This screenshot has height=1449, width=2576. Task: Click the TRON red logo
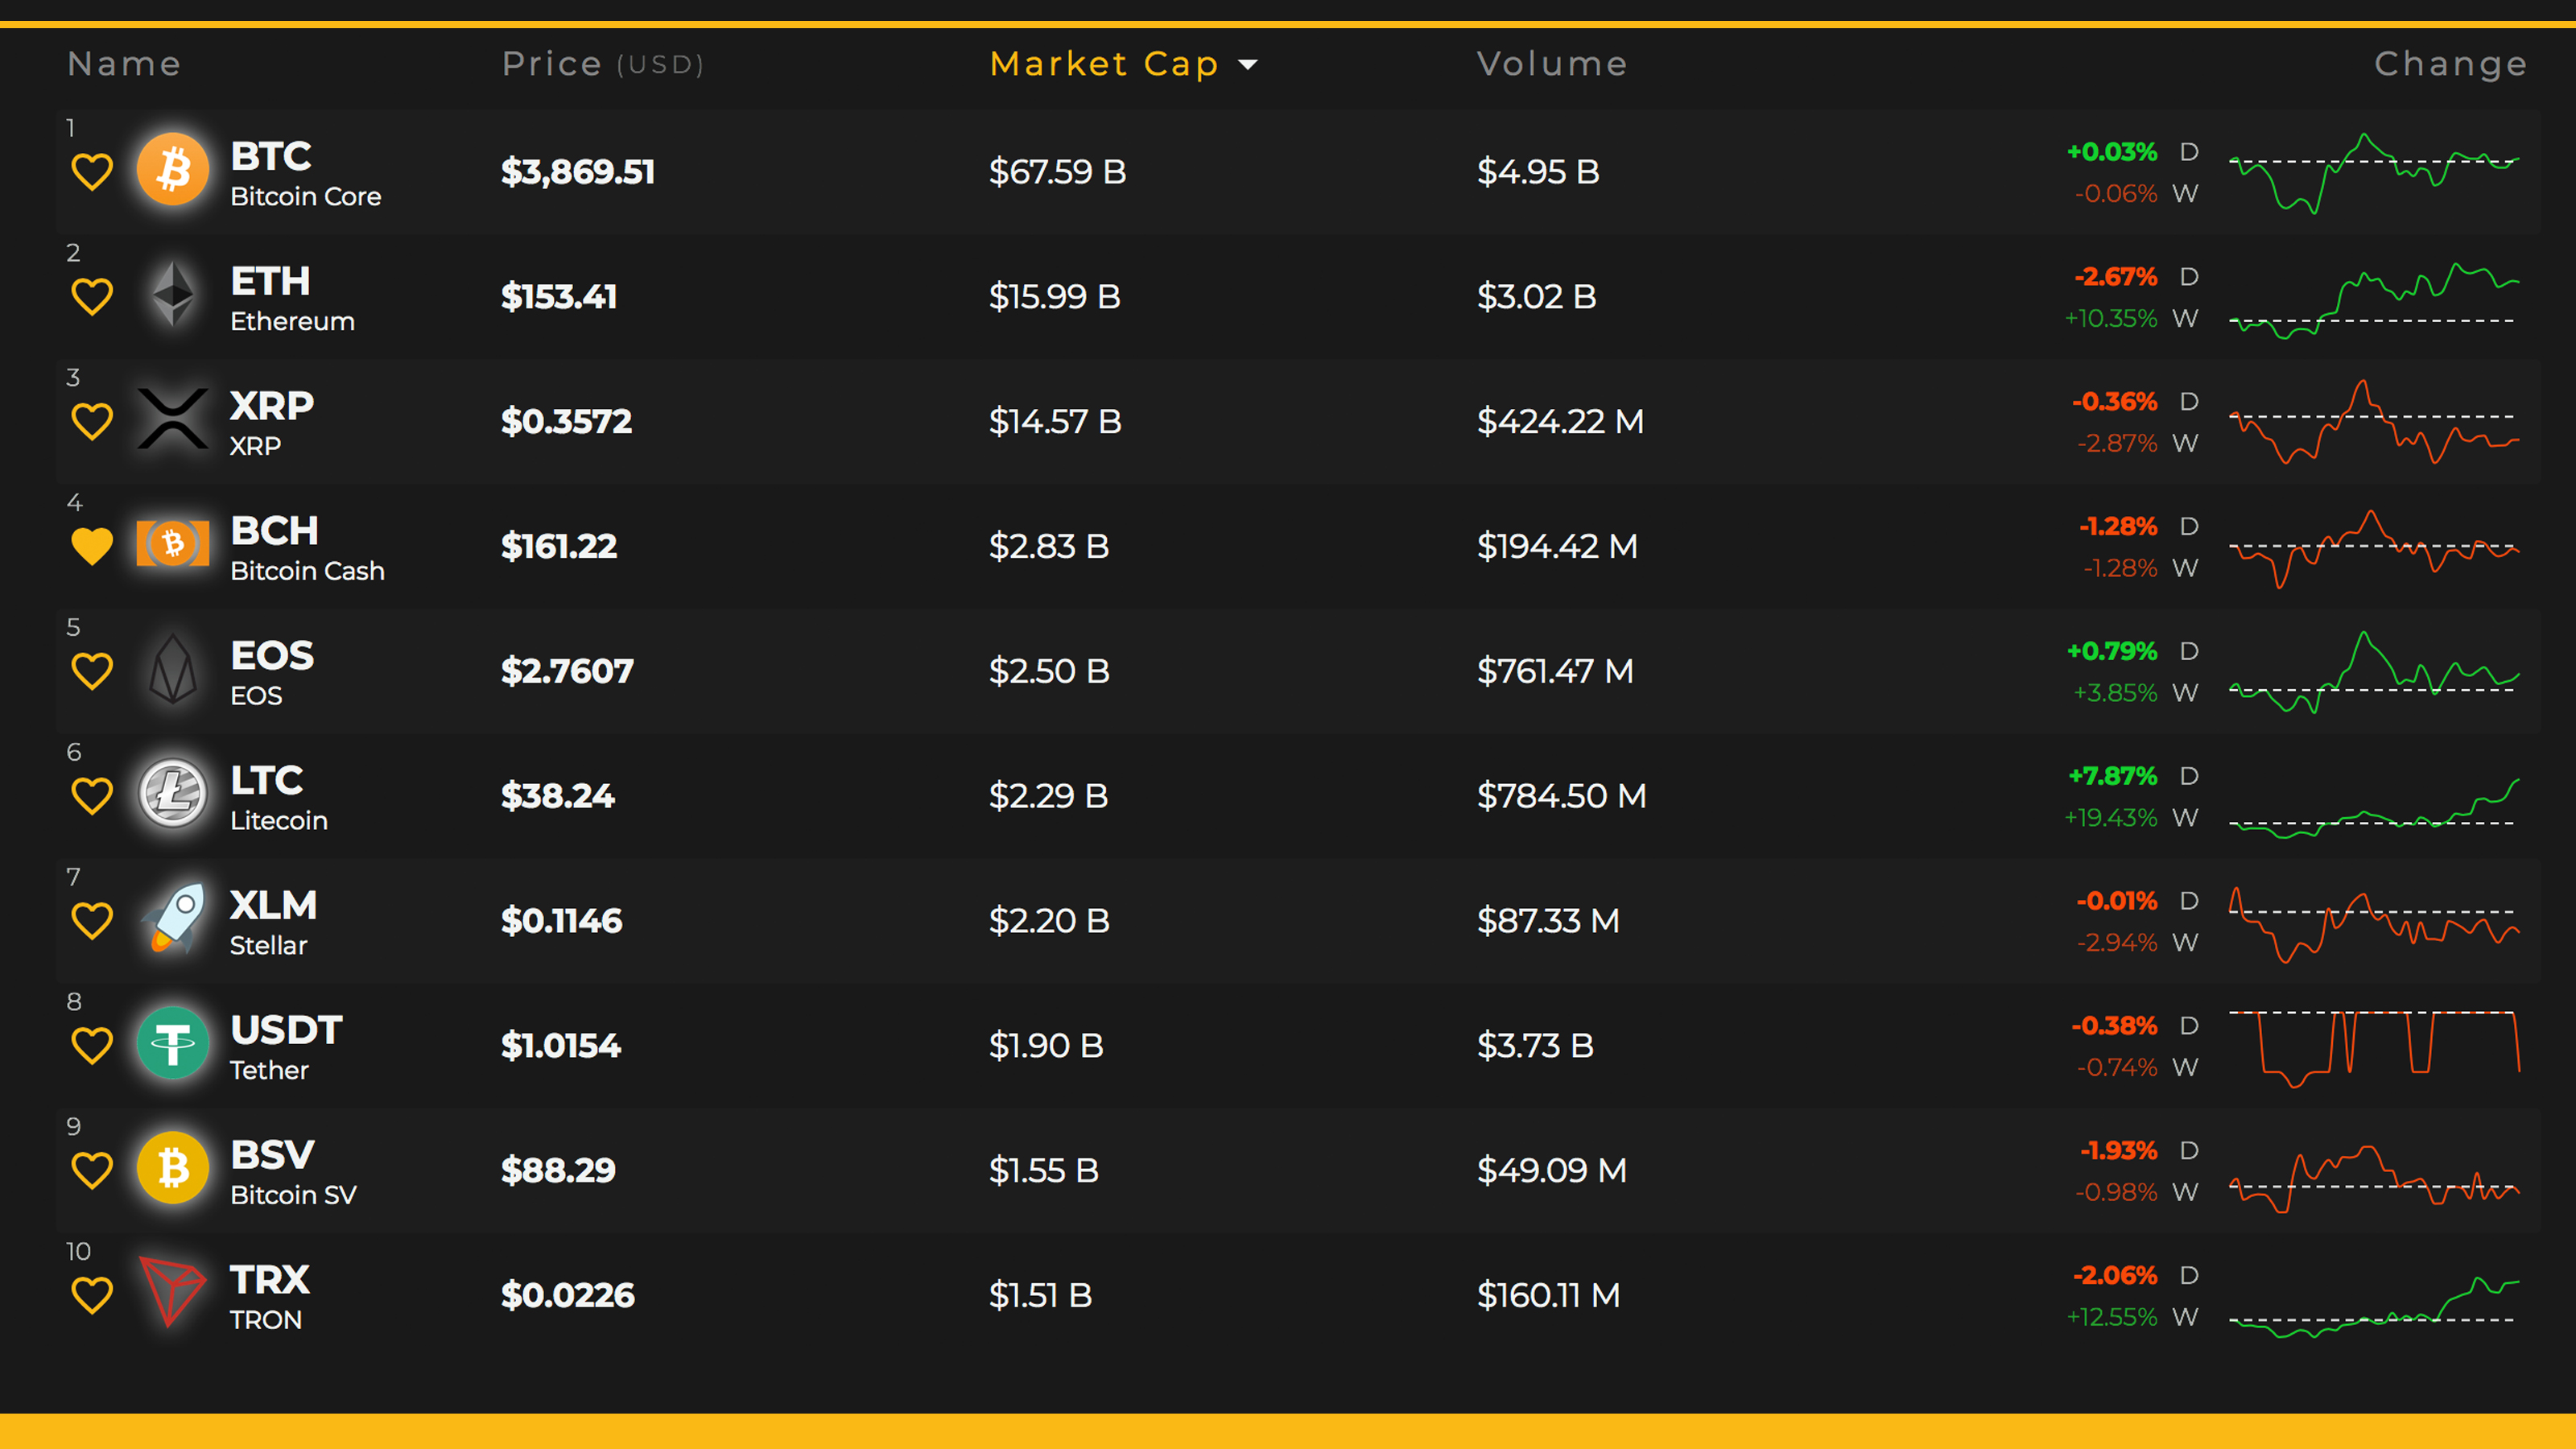(172, 1291)
